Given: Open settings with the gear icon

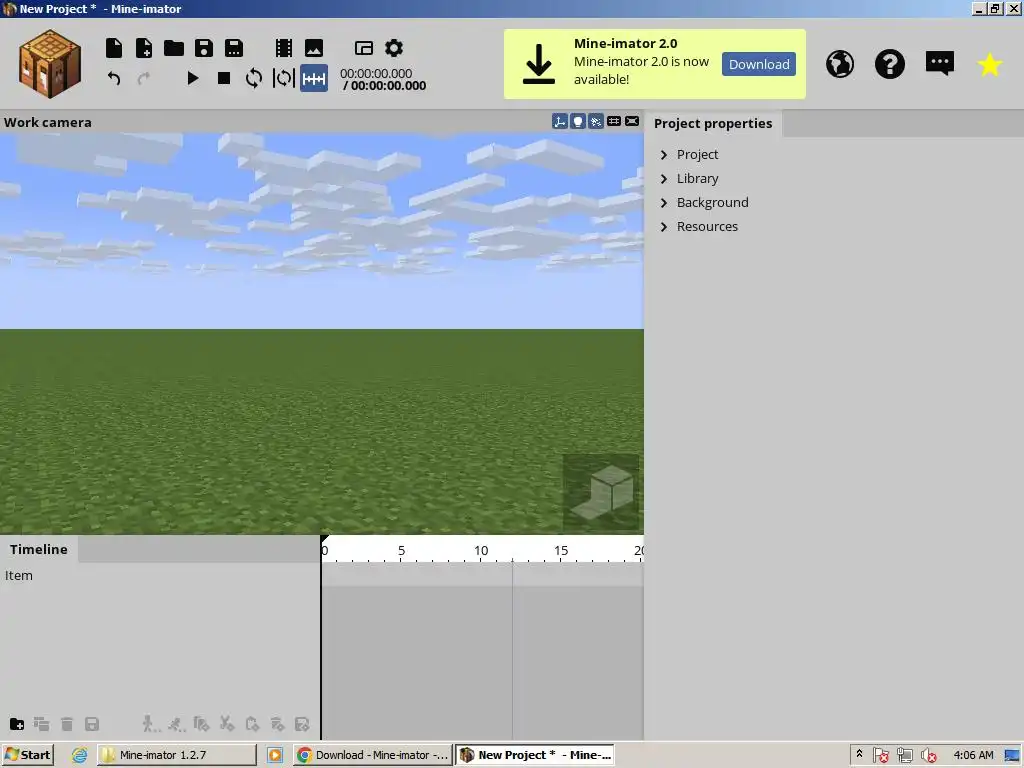Looking at the screenshot, I should 394,48.
